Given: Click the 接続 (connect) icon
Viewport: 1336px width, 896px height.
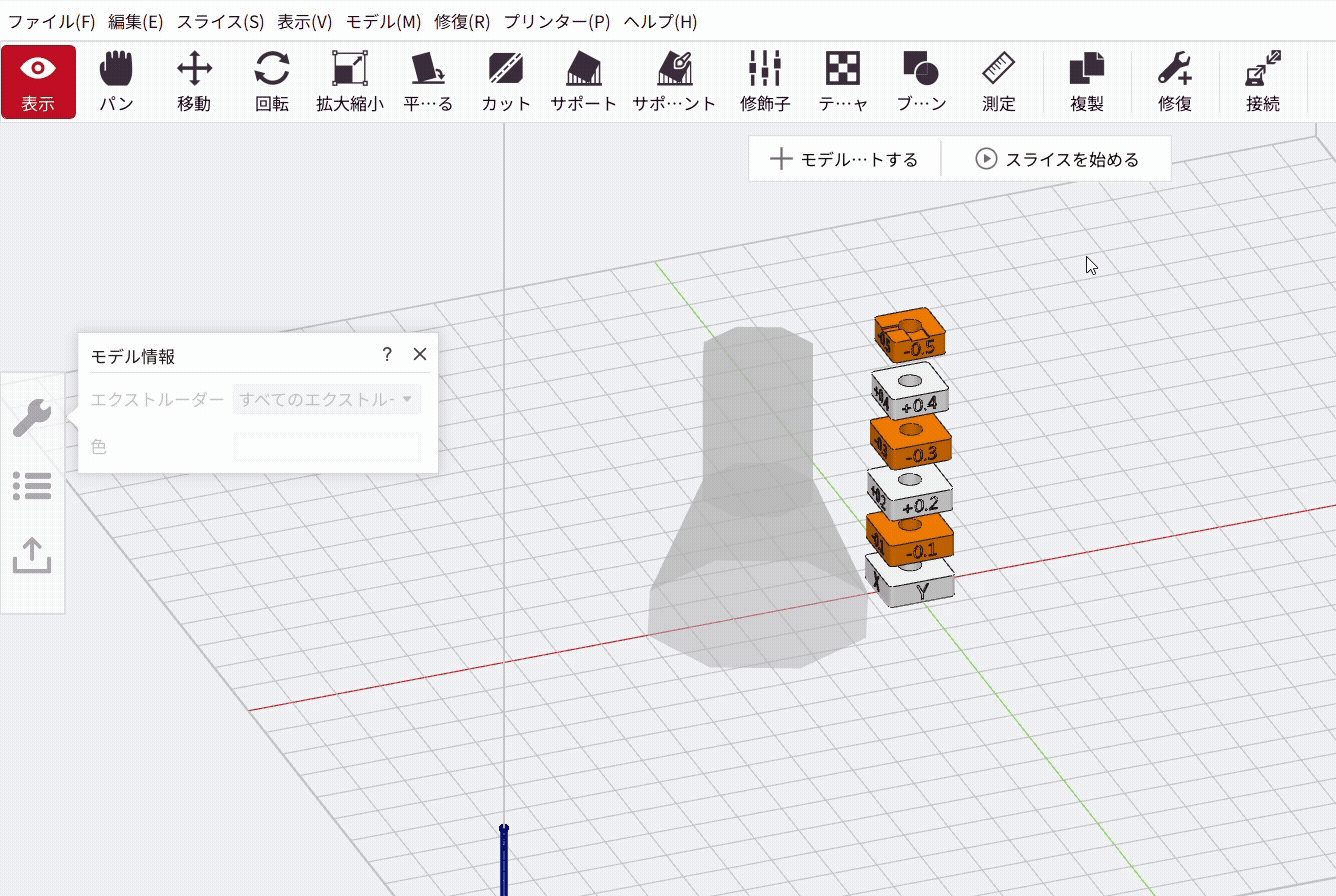Looking at the screenshot, I should 1263,82.
